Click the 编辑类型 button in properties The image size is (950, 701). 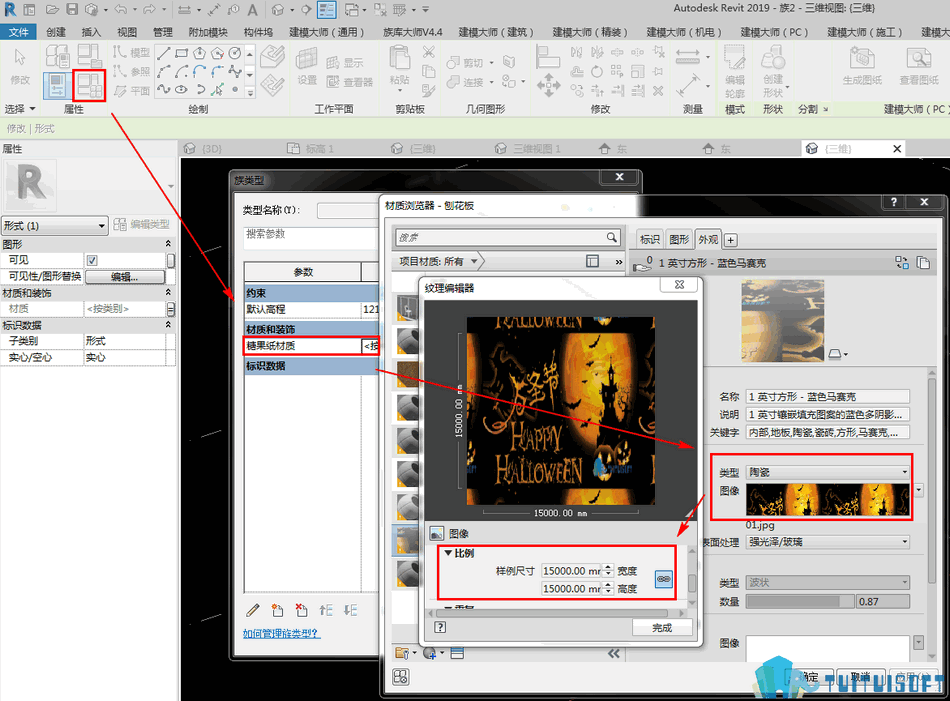[x=142, y=225]
